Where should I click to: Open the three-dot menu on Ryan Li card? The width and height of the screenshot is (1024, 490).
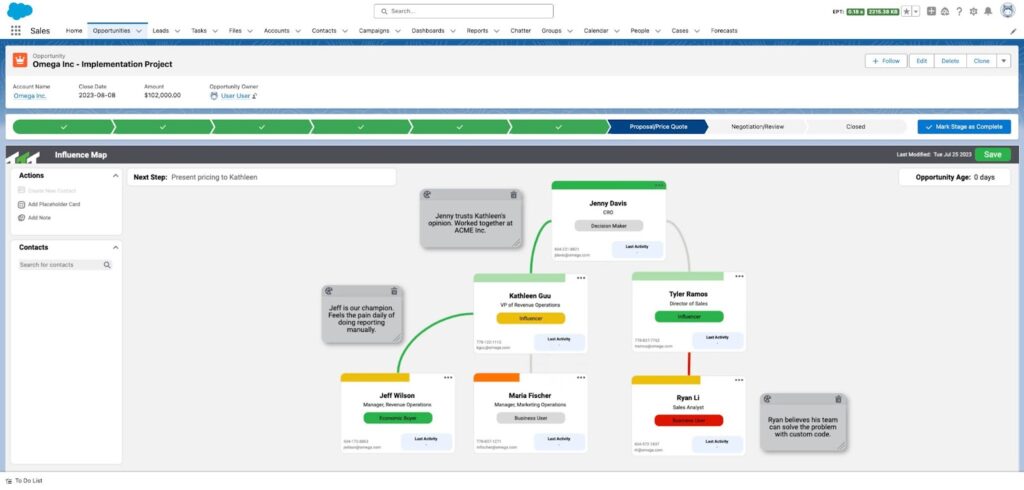[x=739, y=380]
